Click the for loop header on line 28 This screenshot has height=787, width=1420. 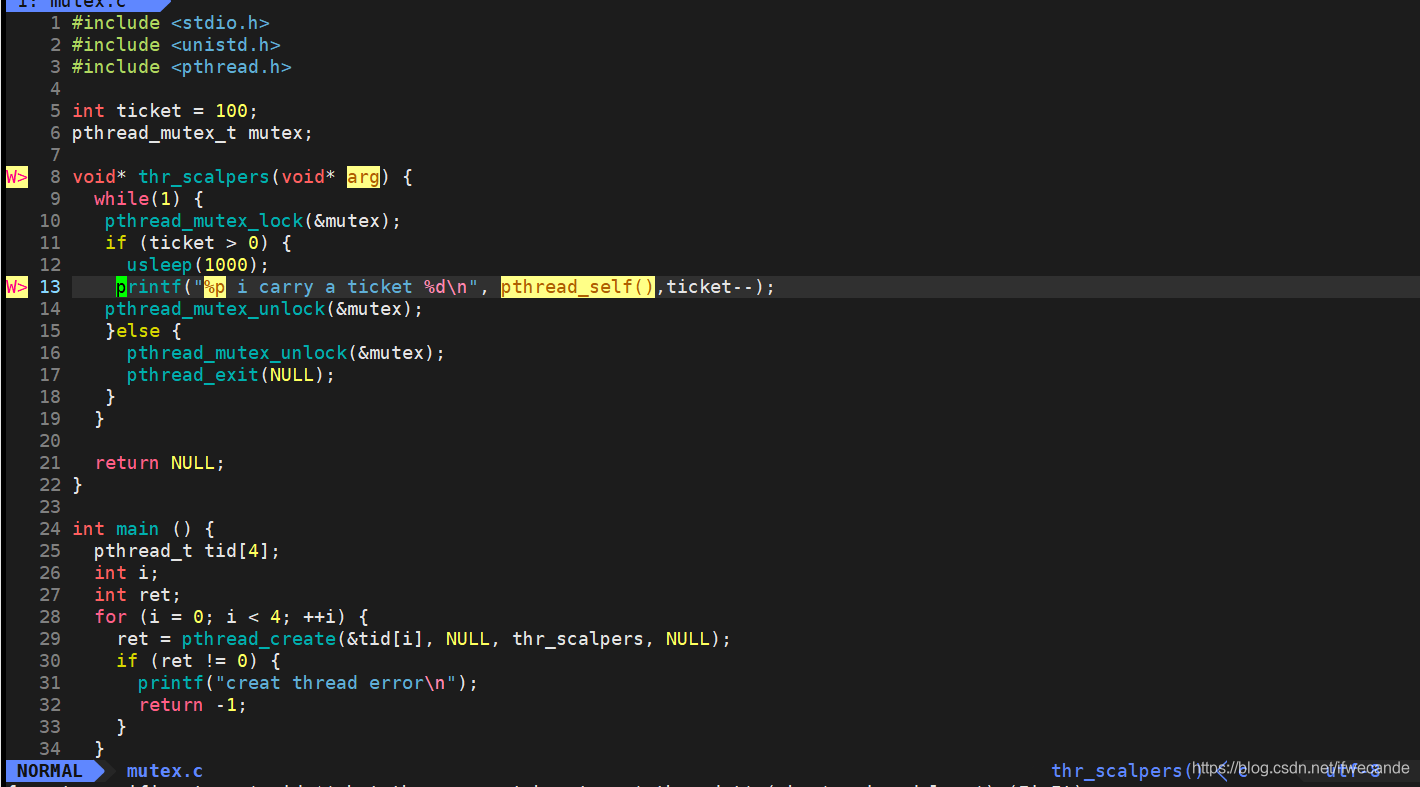point(231,617)
